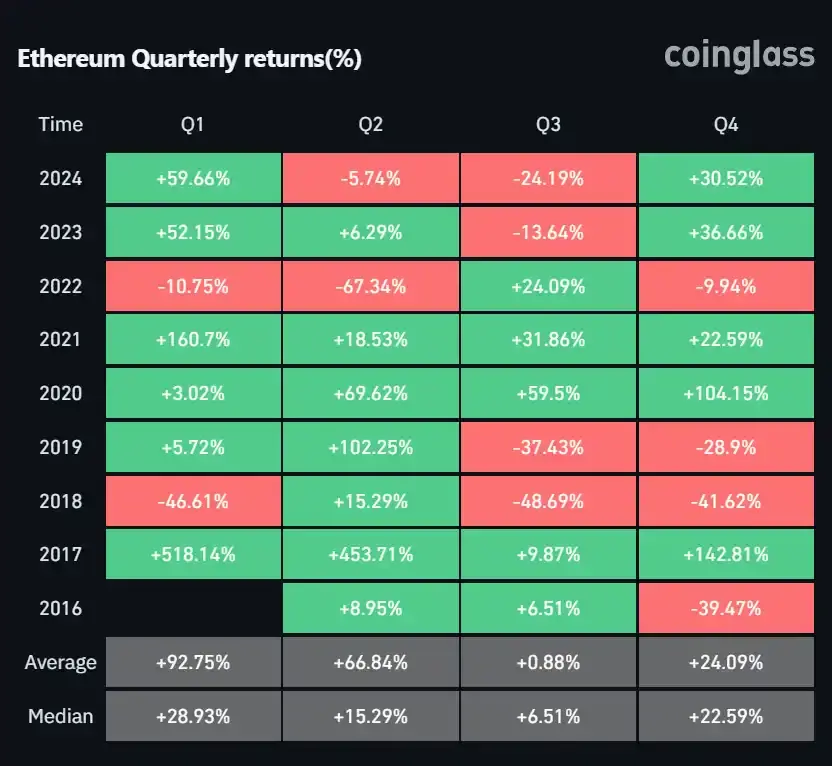Image resolution: width=832 pixels, height=766 pixels.
Task: Select the Average Q1 +92.75% cell
Action: [x=193, y=662]
